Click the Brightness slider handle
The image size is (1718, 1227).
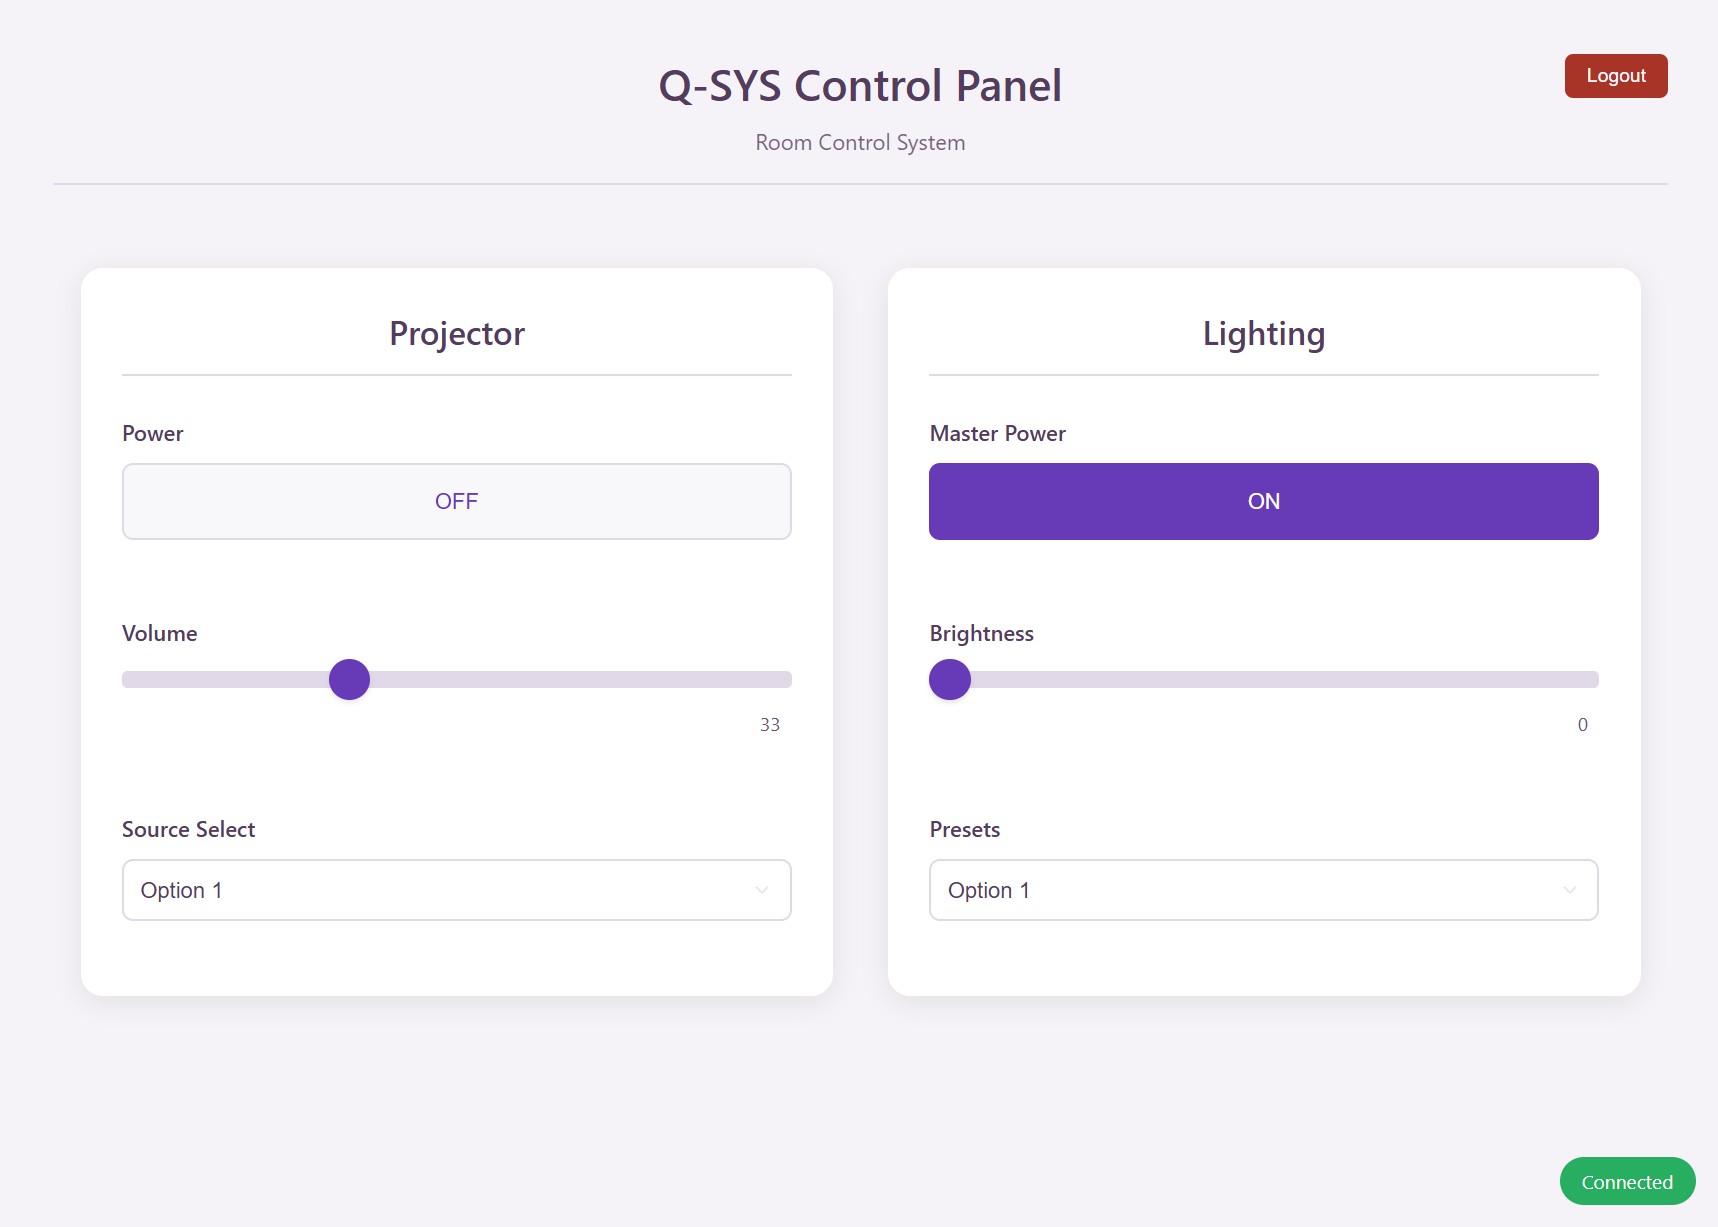pos(950,680)
